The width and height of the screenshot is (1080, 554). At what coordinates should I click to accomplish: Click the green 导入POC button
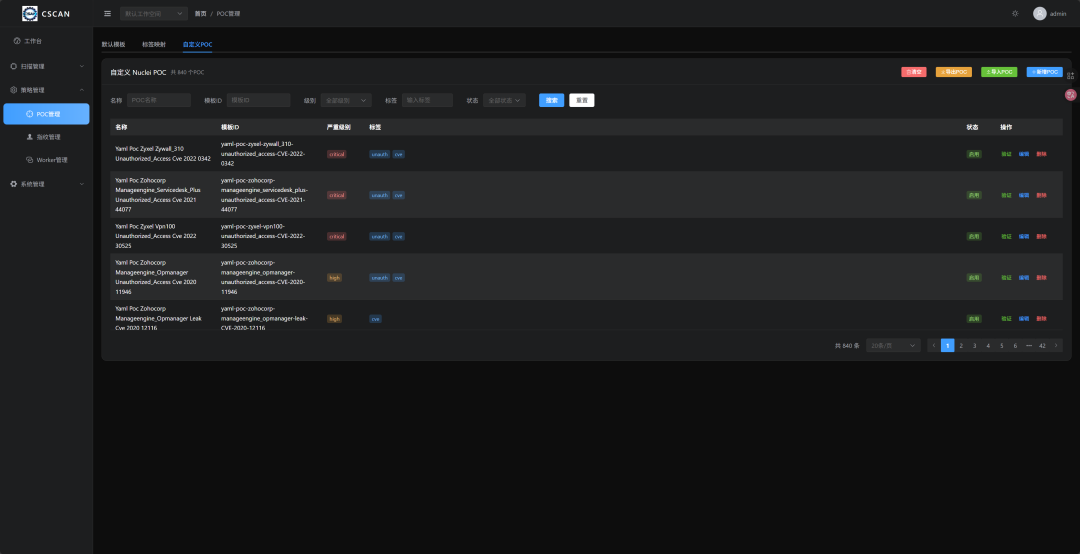coord(999,72)
